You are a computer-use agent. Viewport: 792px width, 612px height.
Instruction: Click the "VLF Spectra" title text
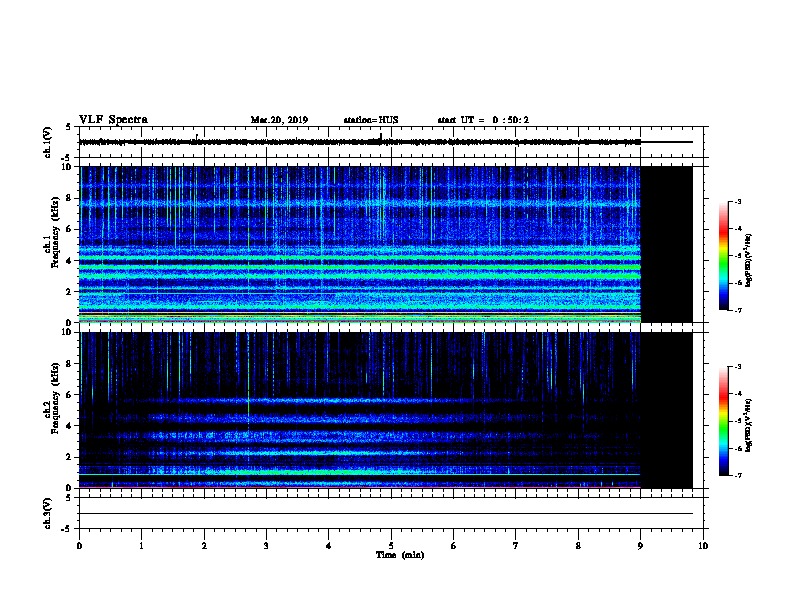113,120
